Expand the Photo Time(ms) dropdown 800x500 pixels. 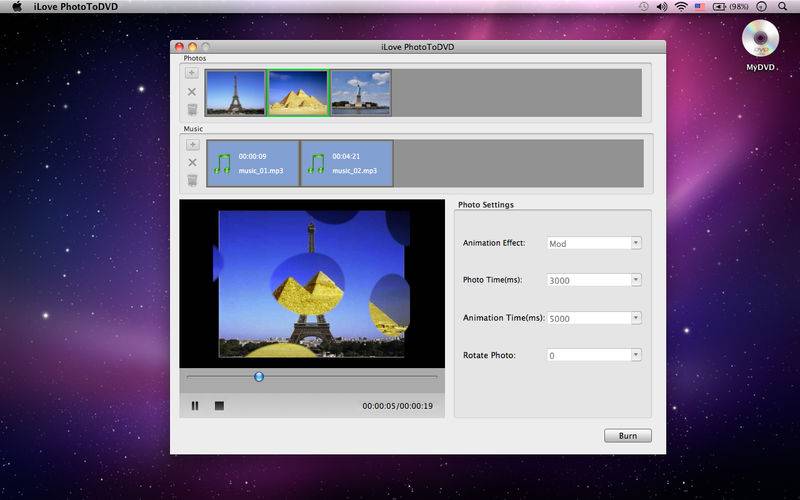coord(636,280)
